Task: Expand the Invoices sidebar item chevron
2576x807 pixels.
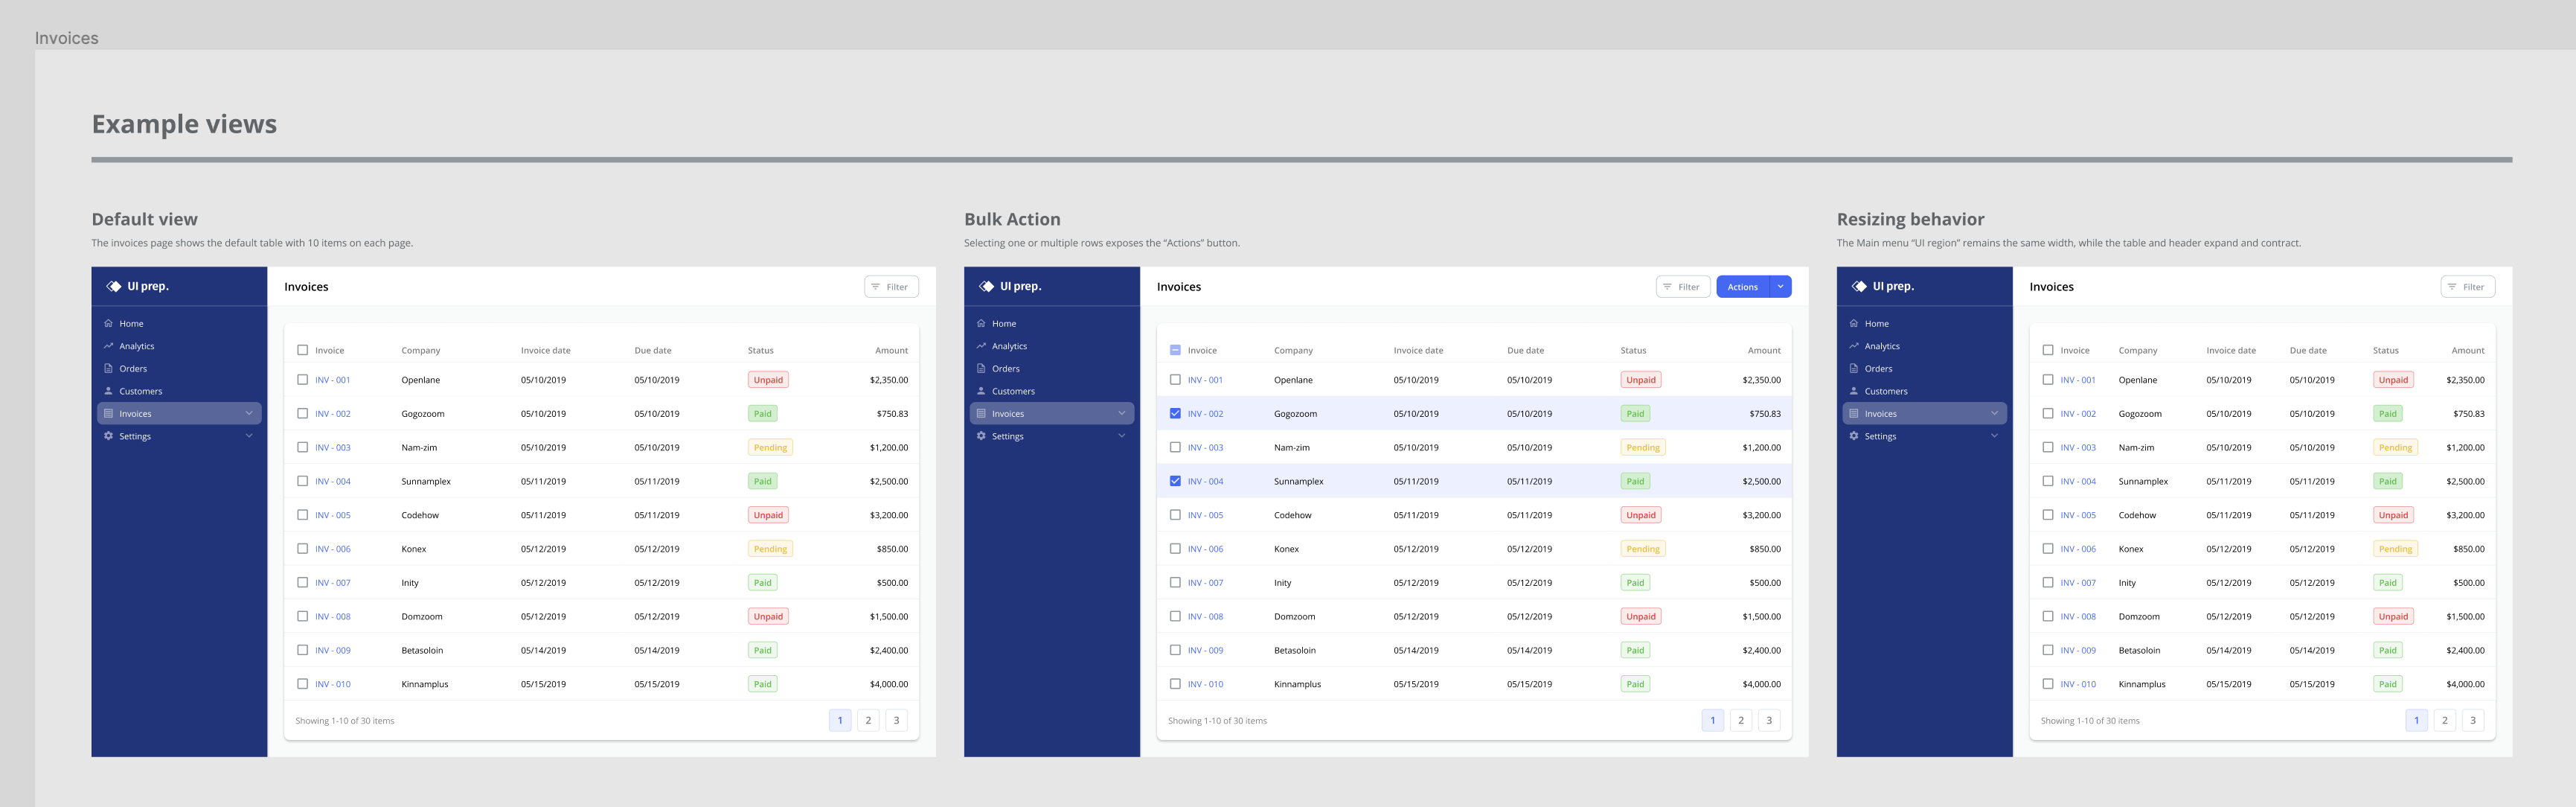Action: [249, 413]
